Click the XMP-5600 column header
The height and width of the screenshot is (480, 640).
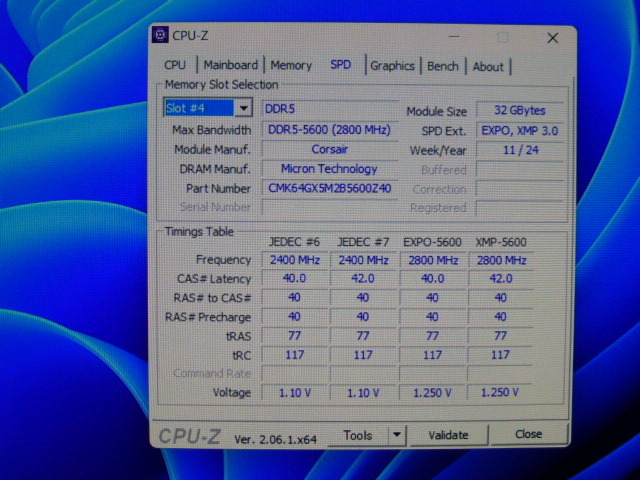(501, 242)
